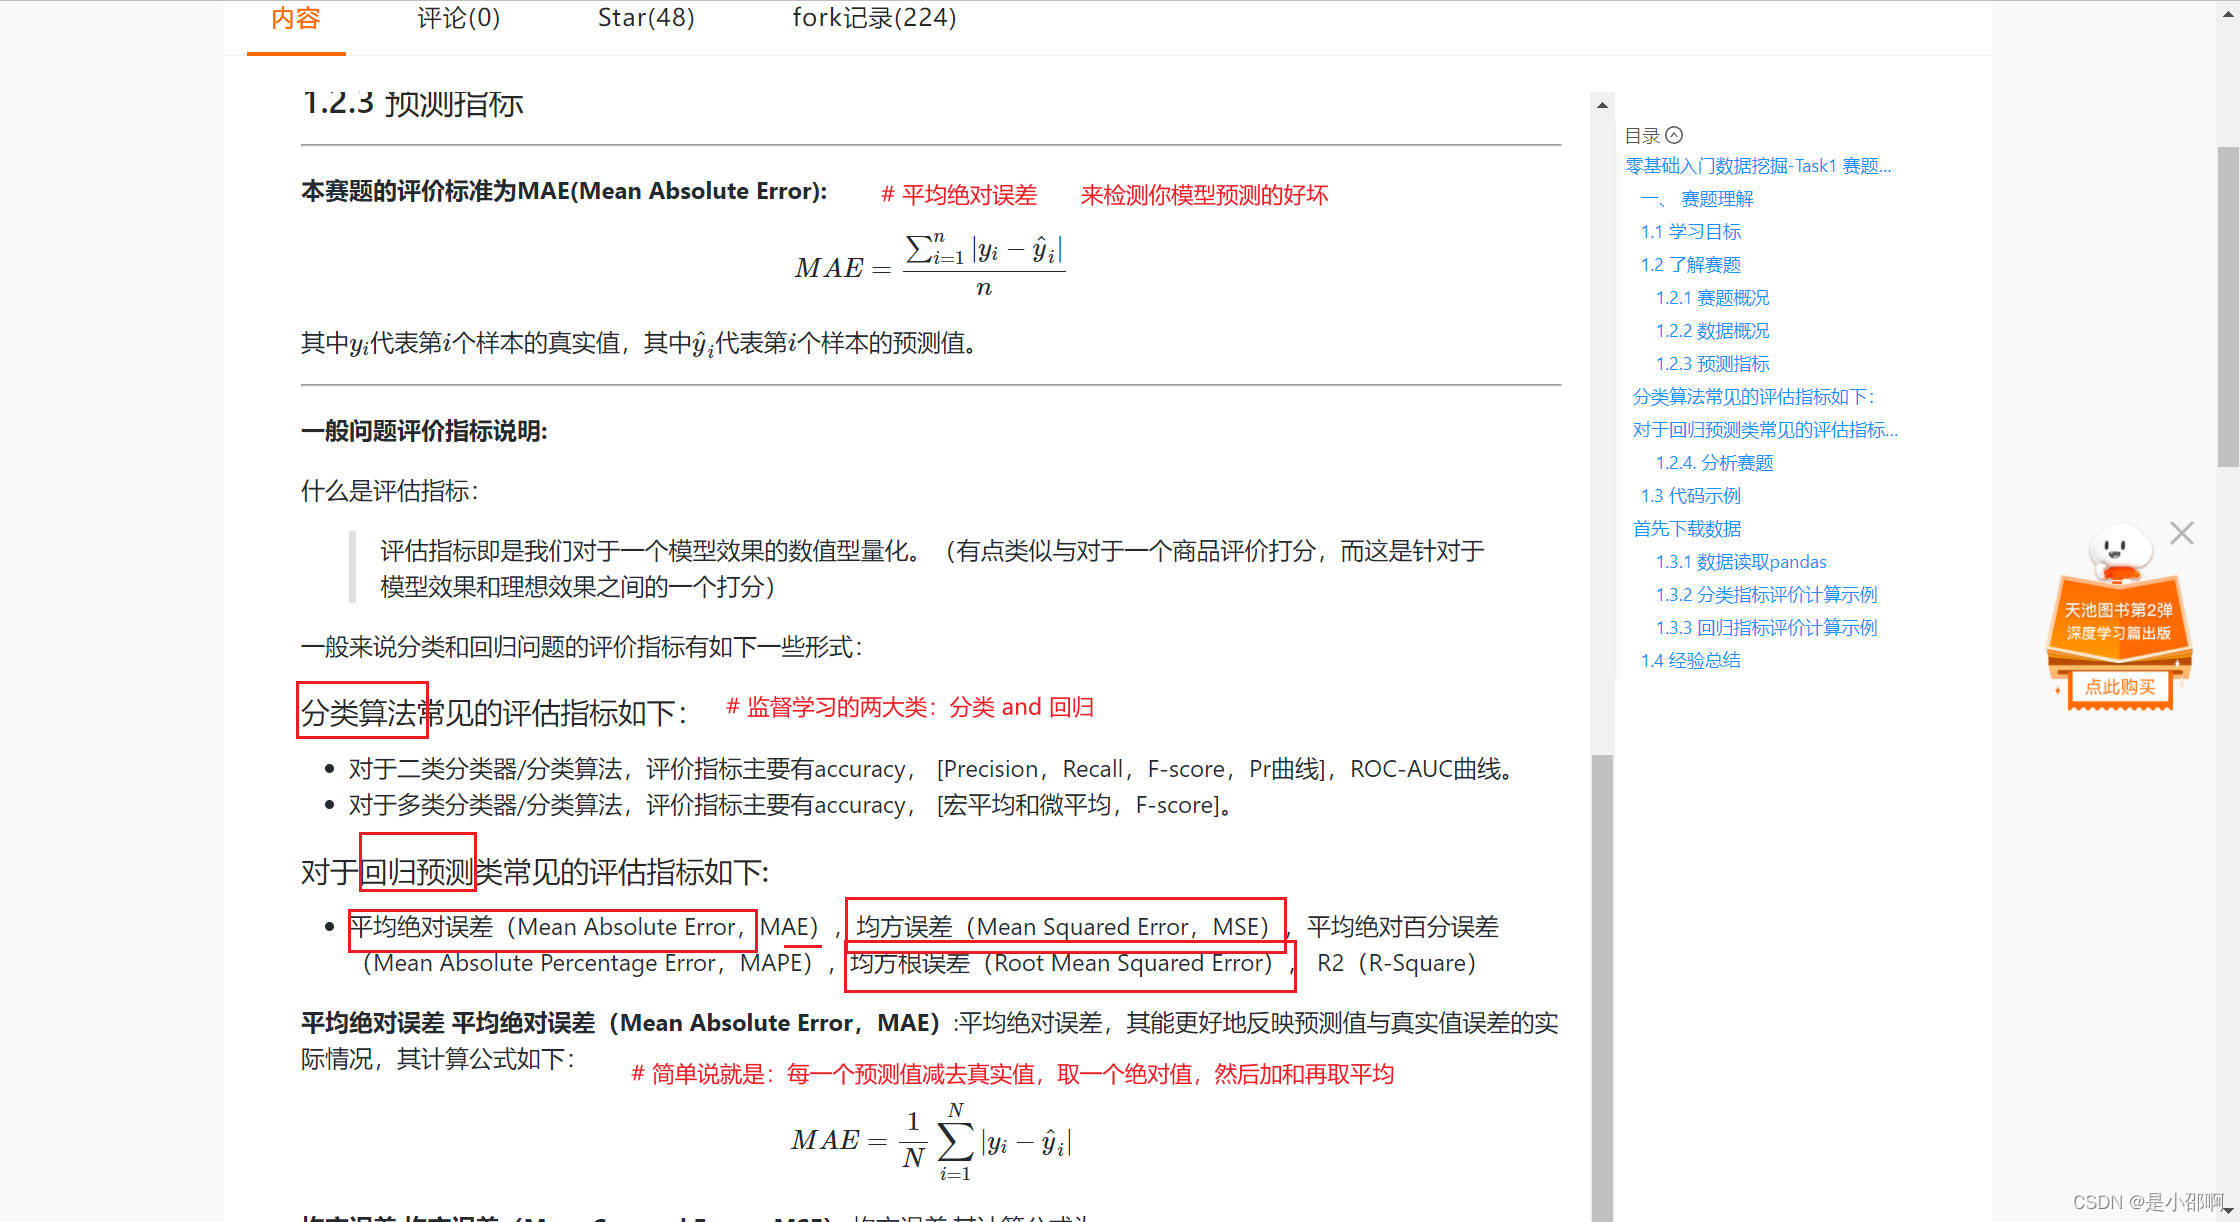
Task: Click the 点此购买 purchase button
Action: [2119, 687]
